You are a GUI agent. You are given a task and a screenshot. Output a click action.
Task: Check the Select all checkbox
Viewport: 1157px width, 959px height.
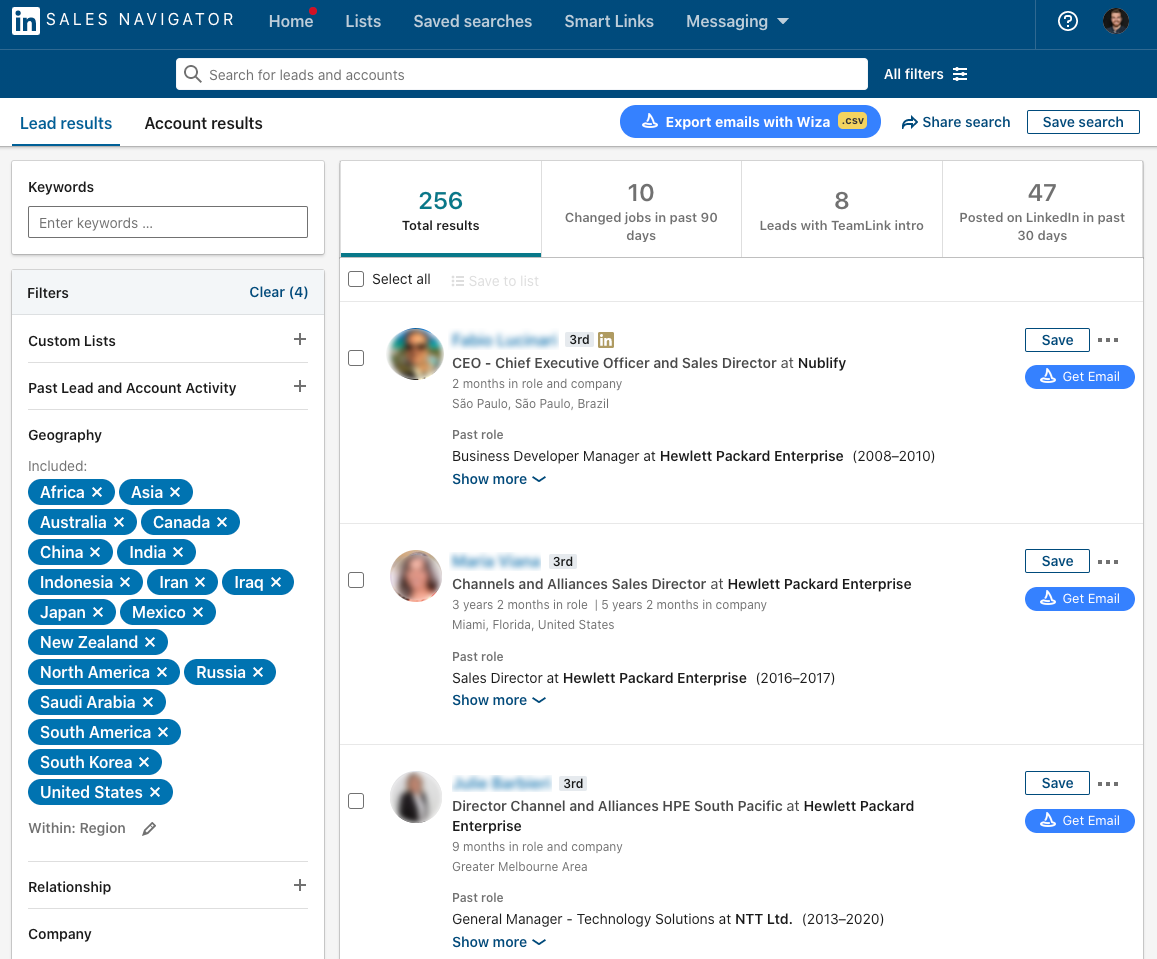[356, 279]
